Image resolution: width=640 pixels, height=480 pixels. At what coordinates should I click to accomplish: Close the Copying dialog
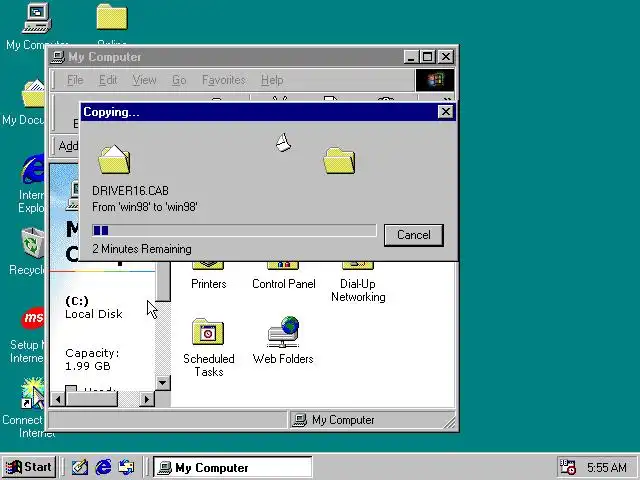pyautogui.click(x=445, y=111)
